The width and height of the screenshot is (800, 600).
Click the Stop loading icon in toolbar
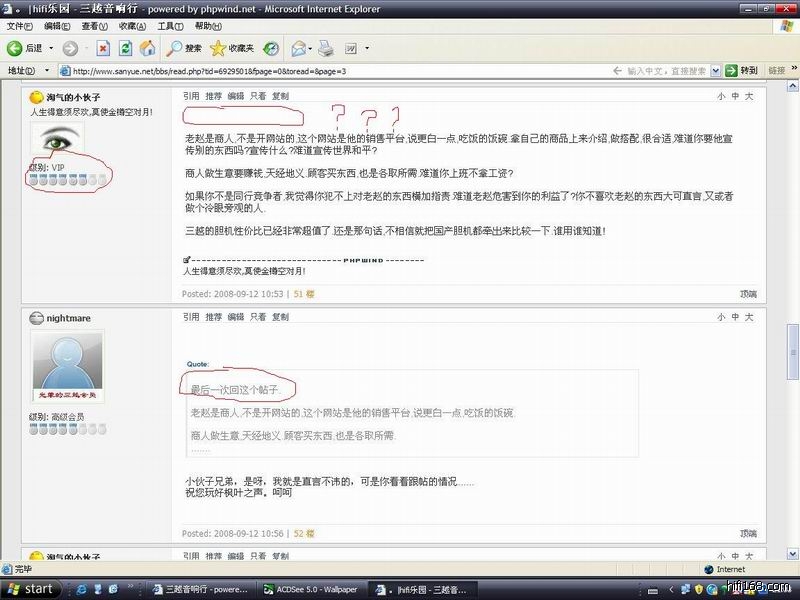pos(102,48)
